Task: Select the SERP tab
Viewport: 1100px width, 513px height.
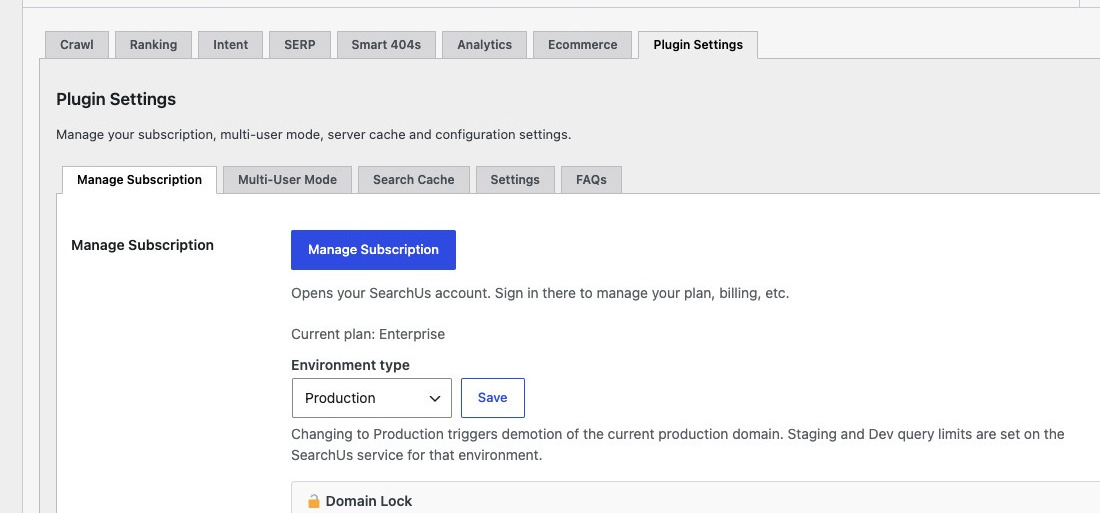Action: pyautogui.click(x=300, y=44)
